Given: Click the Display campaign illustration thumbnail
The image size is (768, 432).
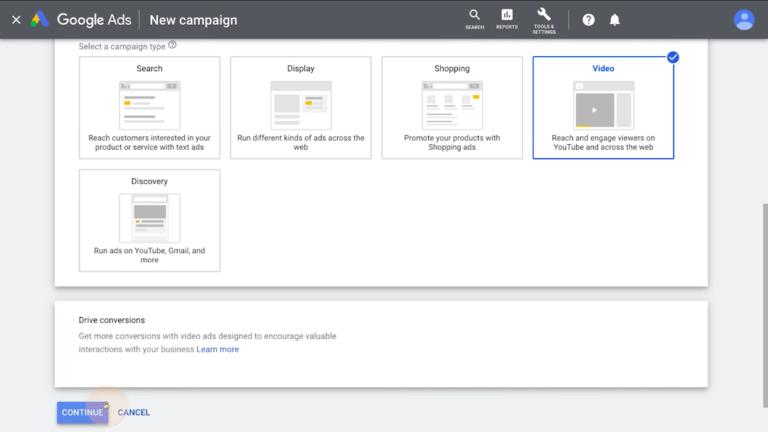Looking at the screenshot, I should click(x=301, y=105).
